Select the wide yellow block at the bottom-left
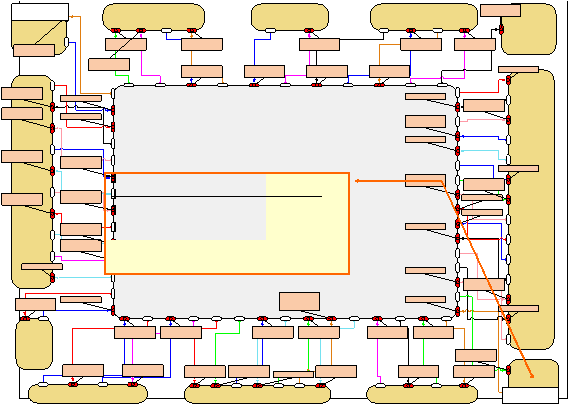569x405 pixels. point(88,394)
